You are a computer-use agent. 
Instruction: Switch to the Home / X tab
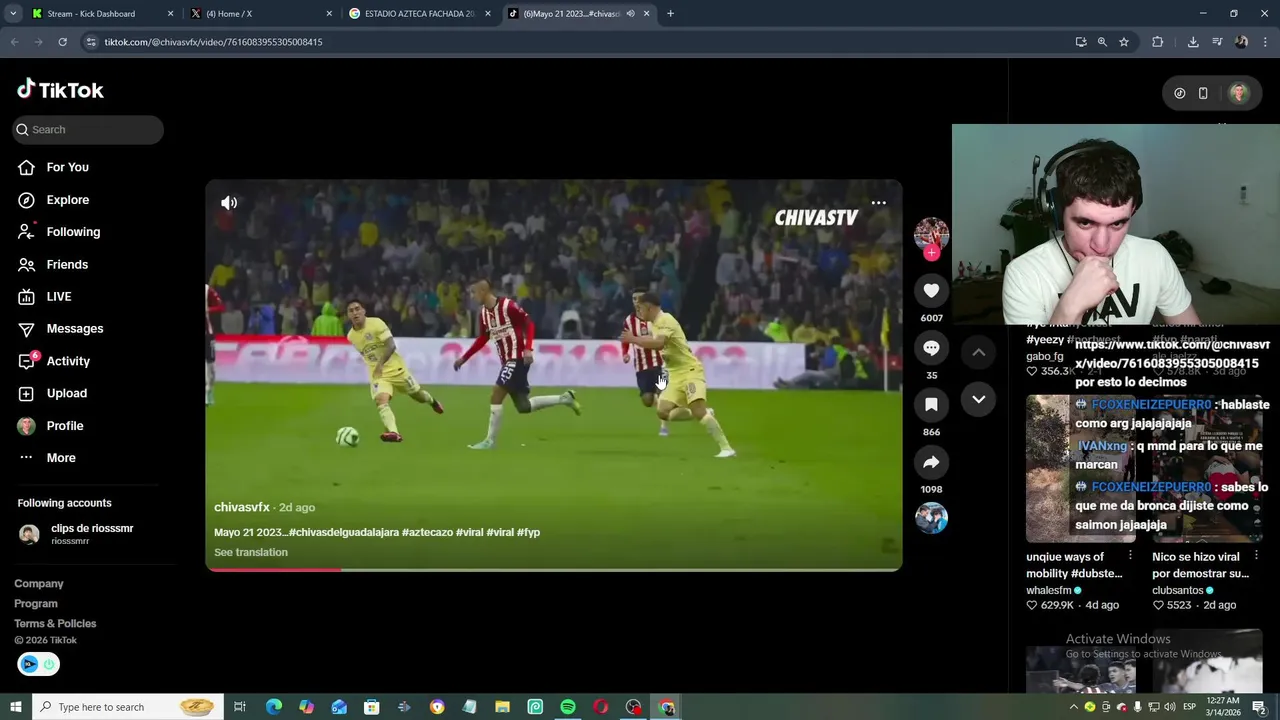pos(262,14)
